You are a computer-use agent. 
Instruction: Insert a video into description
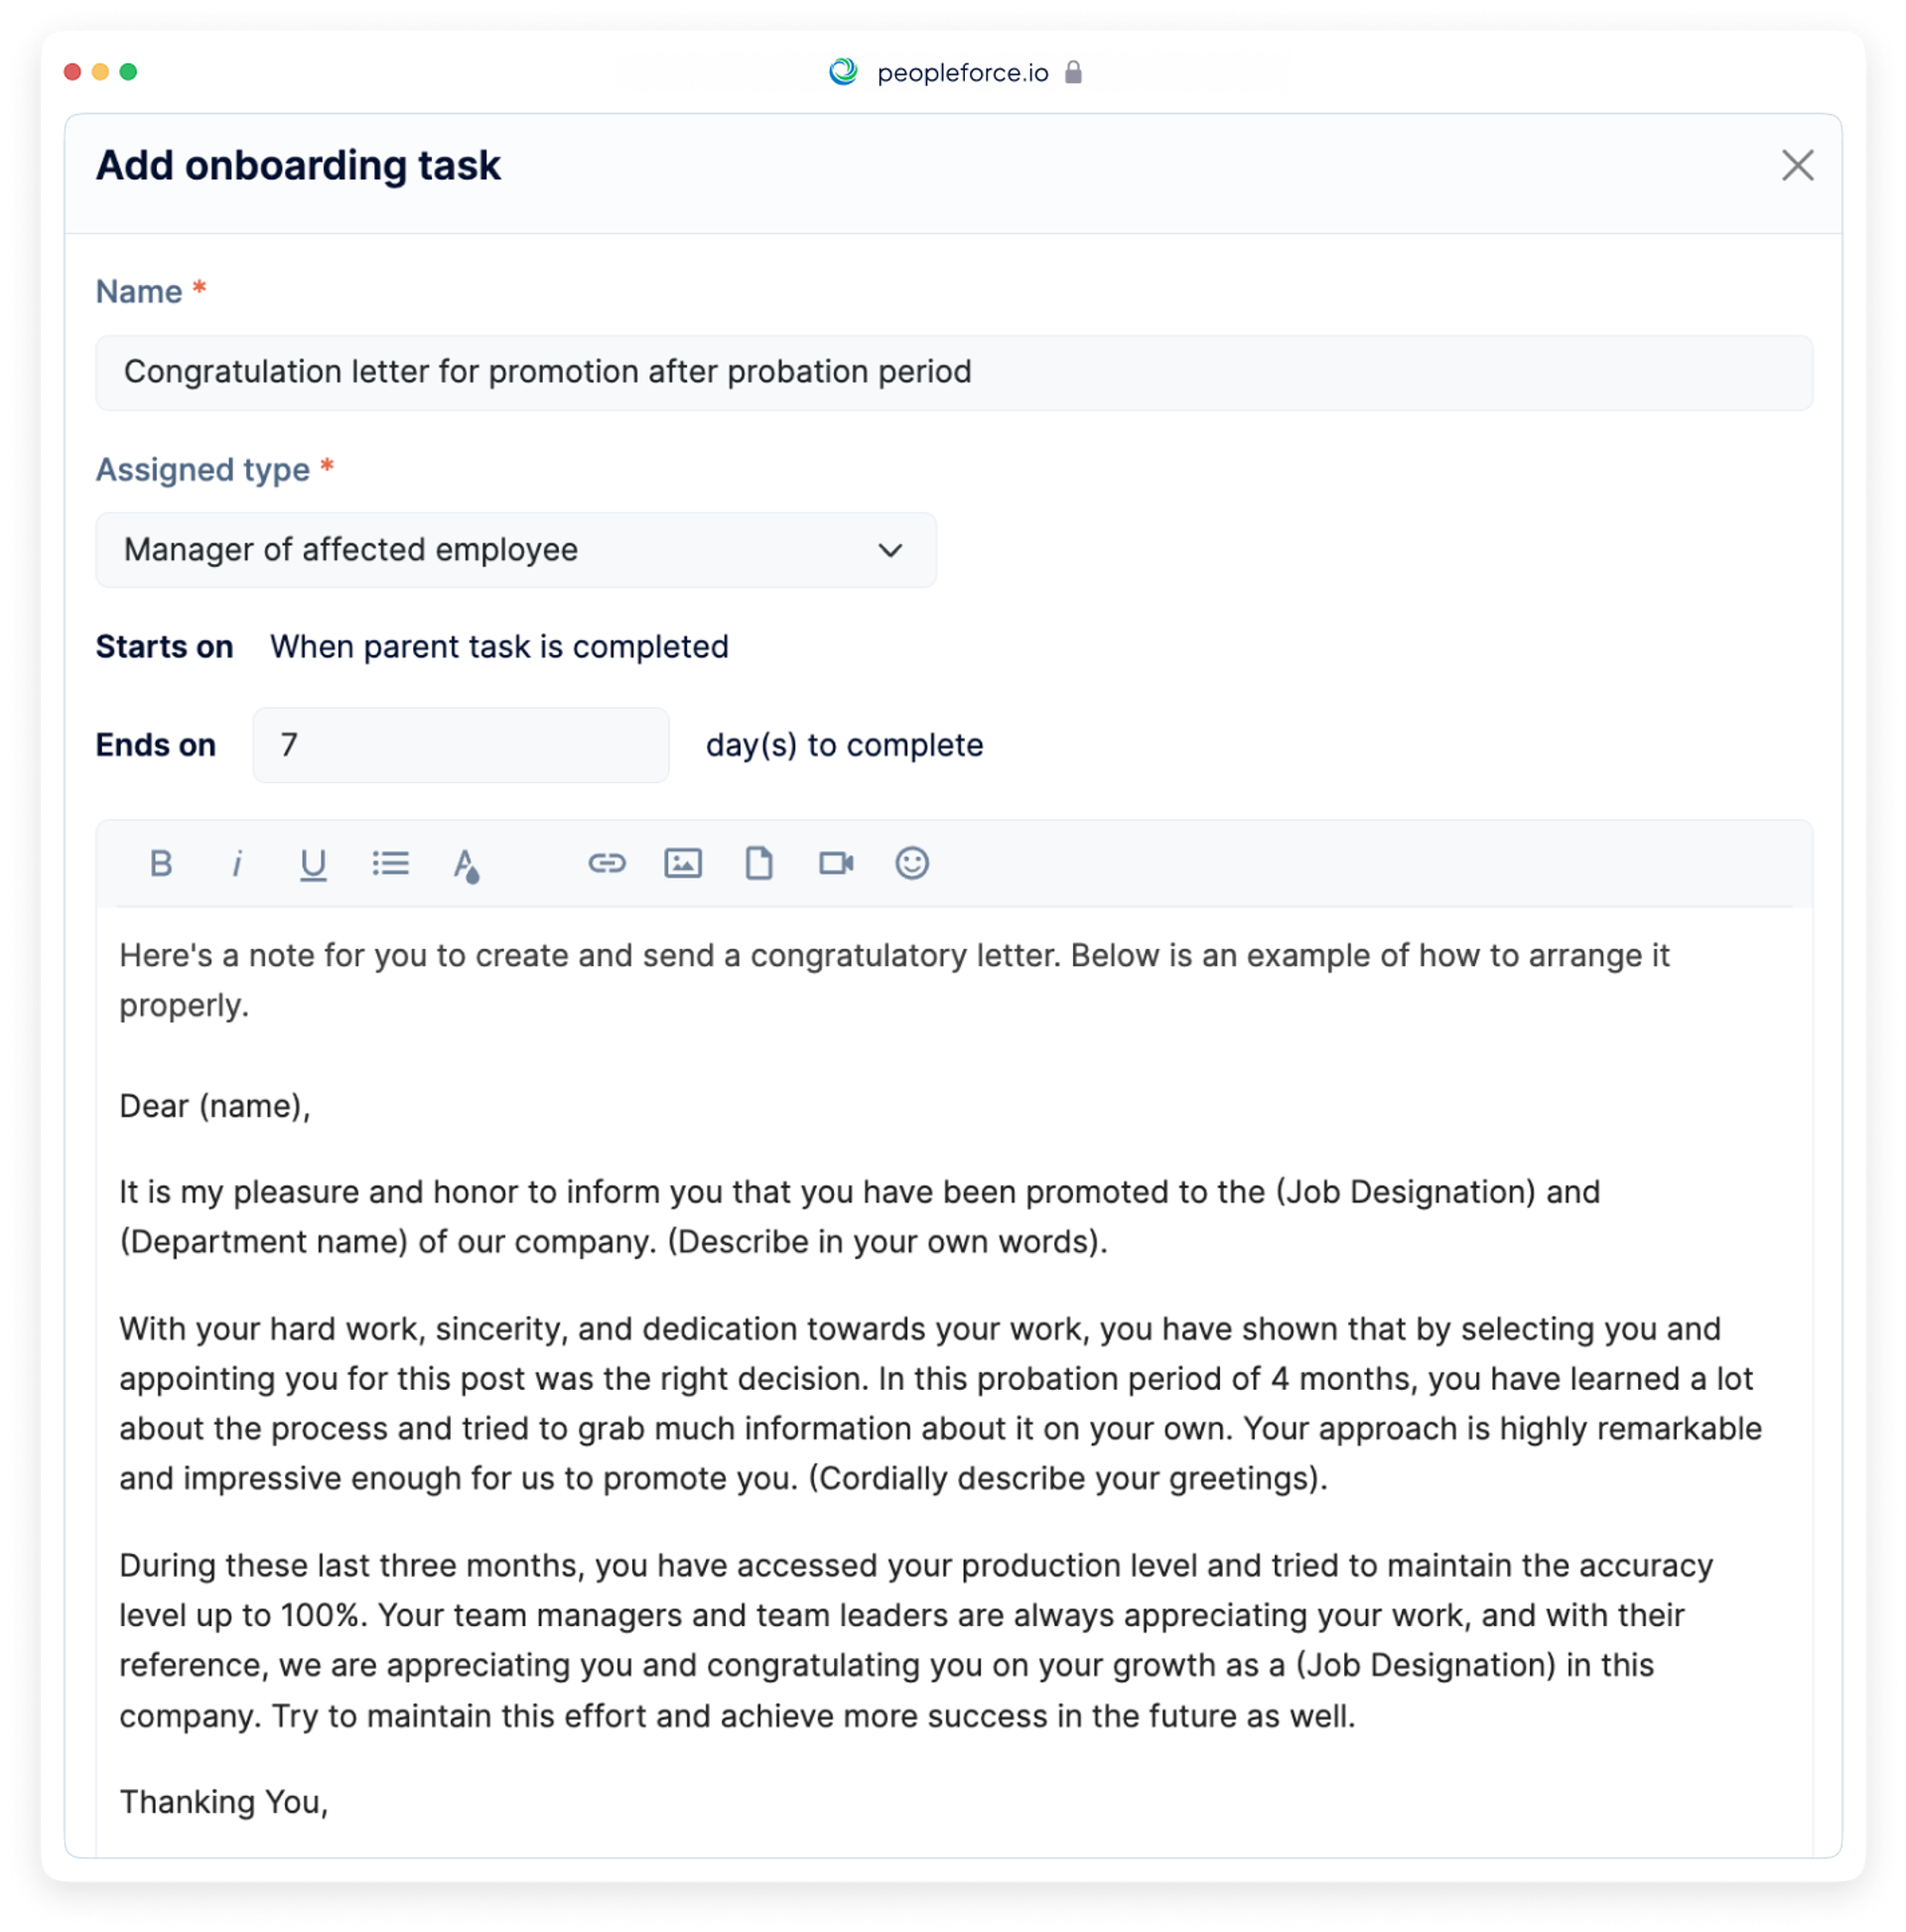(x=838, y=861)
